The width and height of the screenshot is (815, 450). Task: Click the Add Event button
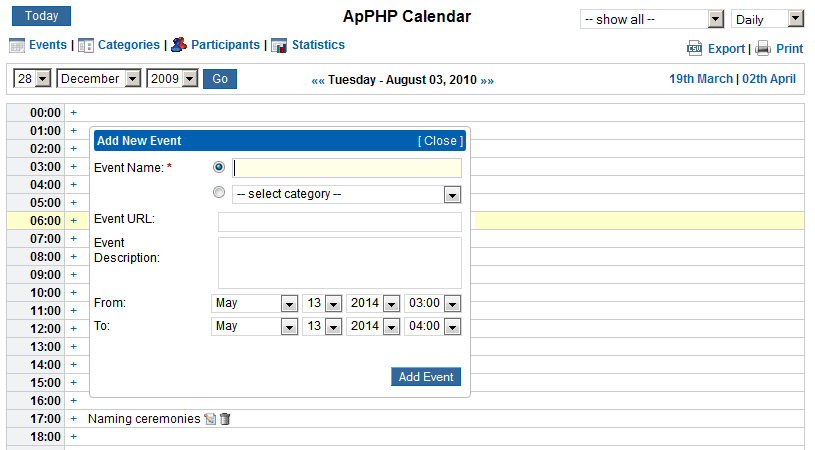(x=426, y=377)
